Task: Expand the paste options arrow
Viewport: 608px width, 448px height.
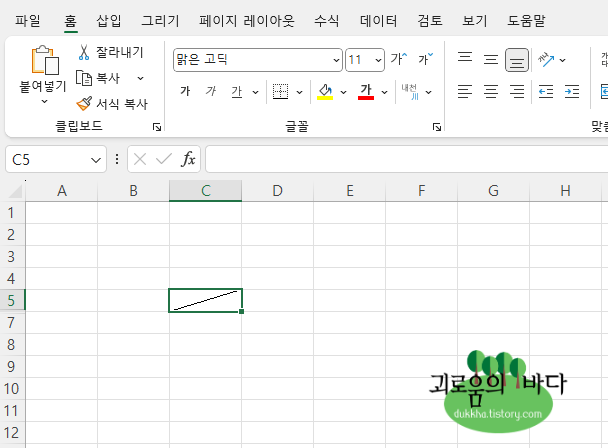Action: coord(45,102)
